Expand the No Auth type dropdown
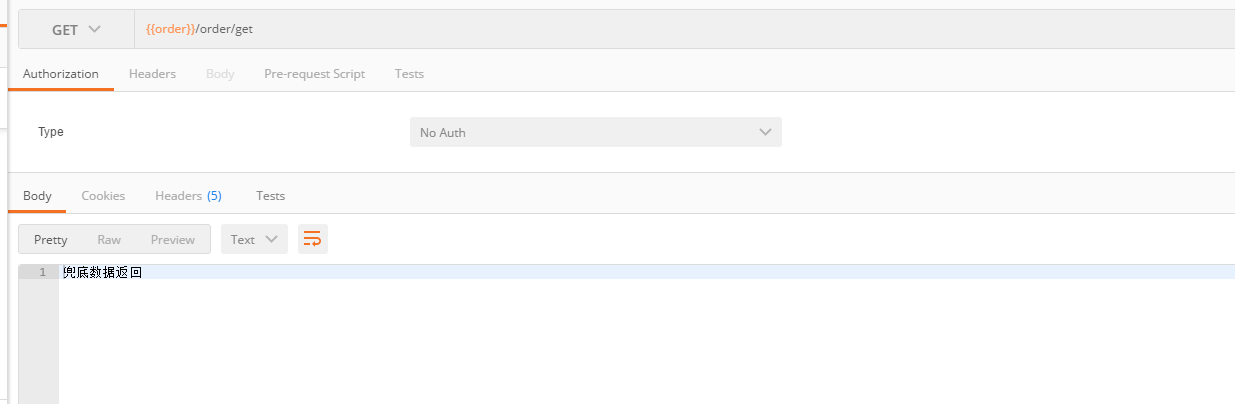The height and width of the screenshot is (404, 1235). click(595, 132)
